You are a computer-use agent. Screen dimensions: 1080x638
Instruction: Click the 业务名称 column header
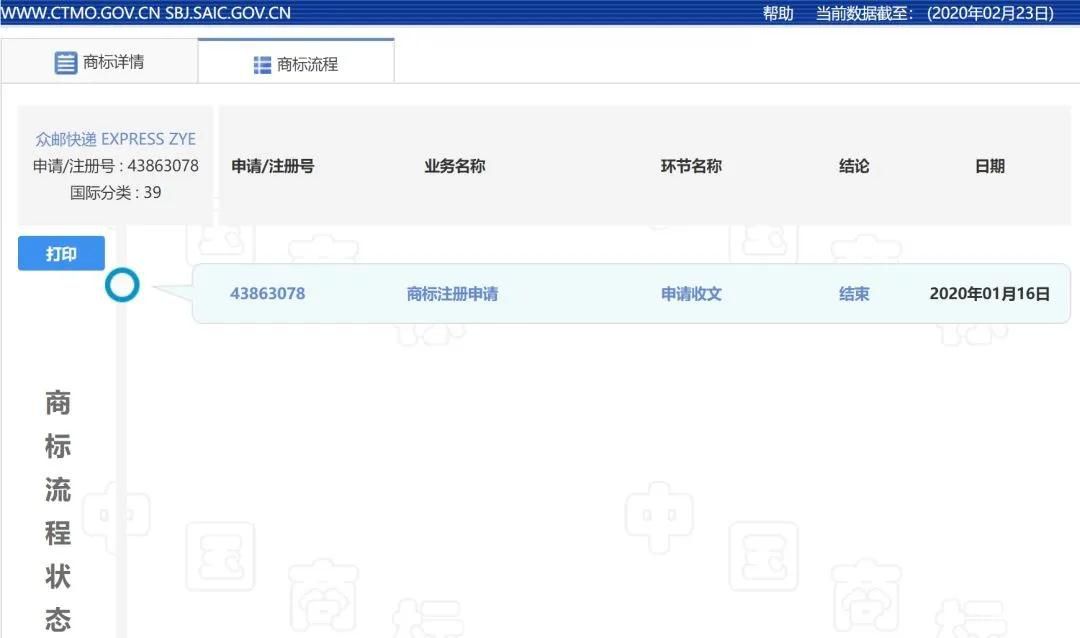pos(453,166)
